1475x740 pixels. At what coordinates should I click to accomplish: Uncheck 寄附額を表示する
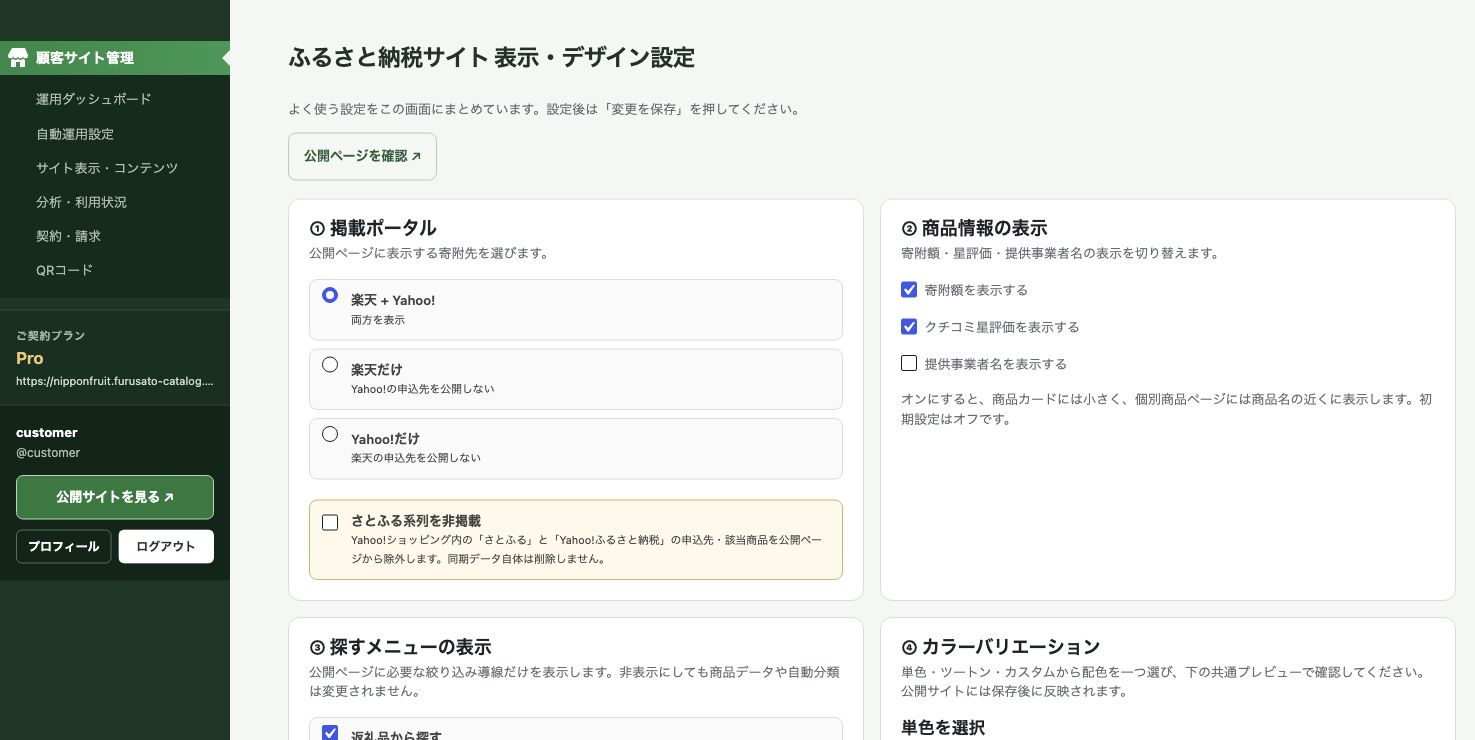[909, 289]
